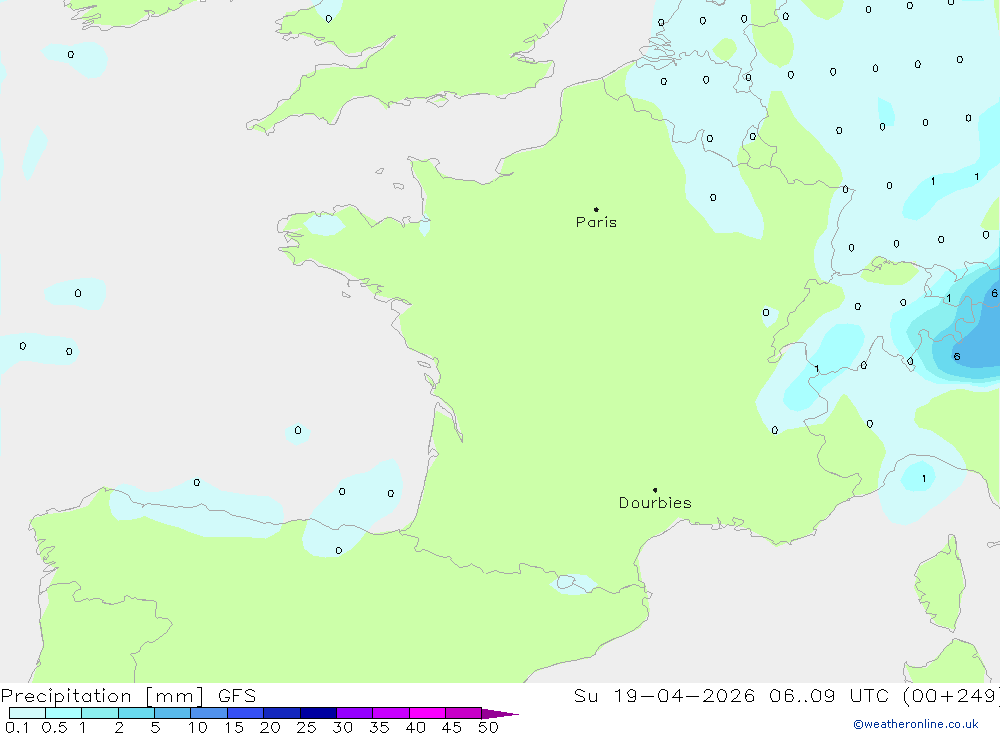Click the Dourbies location label
The width and height of the screenshot is (1000, 733).
(655, 503)
